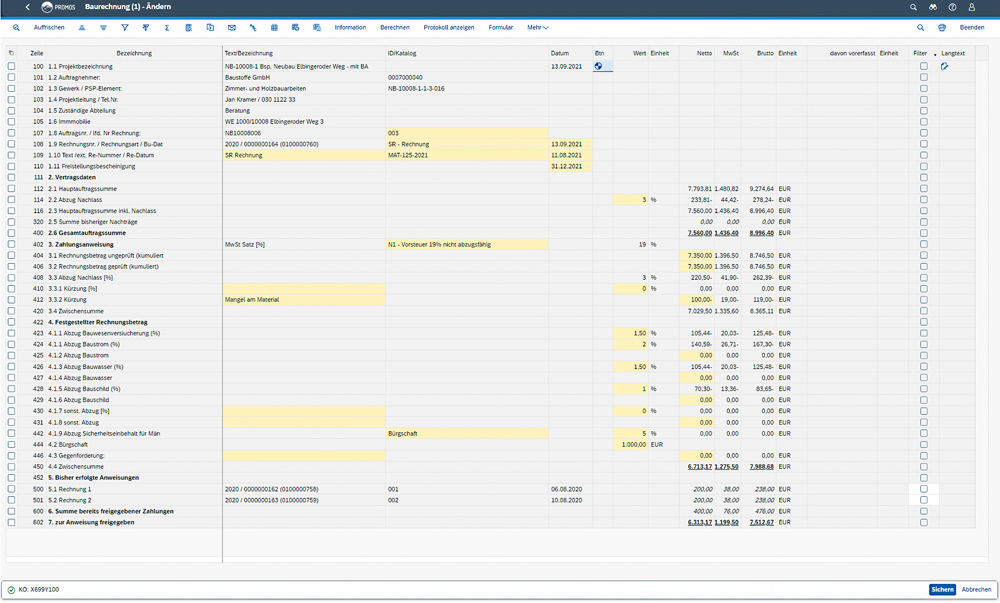Open the Filter column dropdown arrow
1000x603 pixels.
935,53
